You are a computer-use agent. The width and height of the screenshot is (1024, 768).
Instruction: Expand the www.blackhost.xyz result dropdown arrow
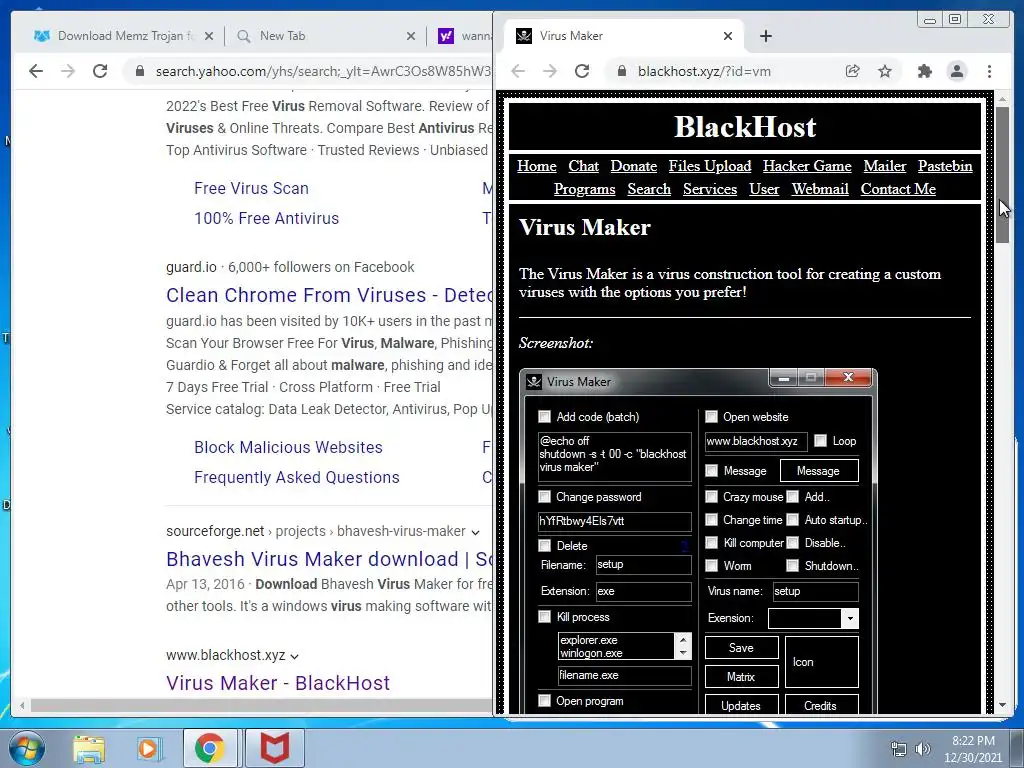pyautogui.click(x=295, y=656)
